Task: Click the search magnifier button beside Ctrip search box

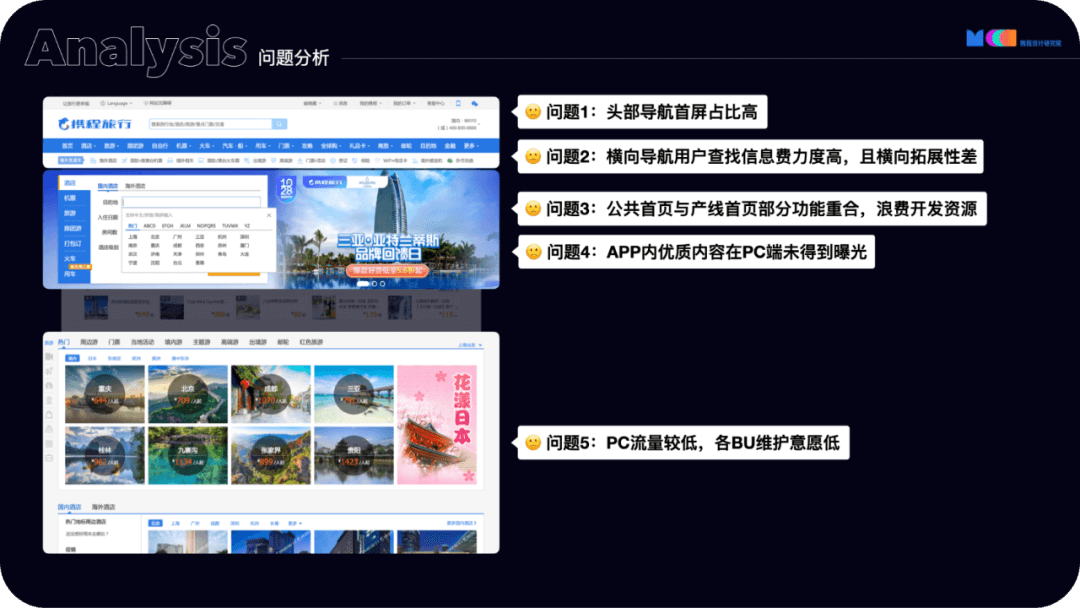Action: click(279, 124)
